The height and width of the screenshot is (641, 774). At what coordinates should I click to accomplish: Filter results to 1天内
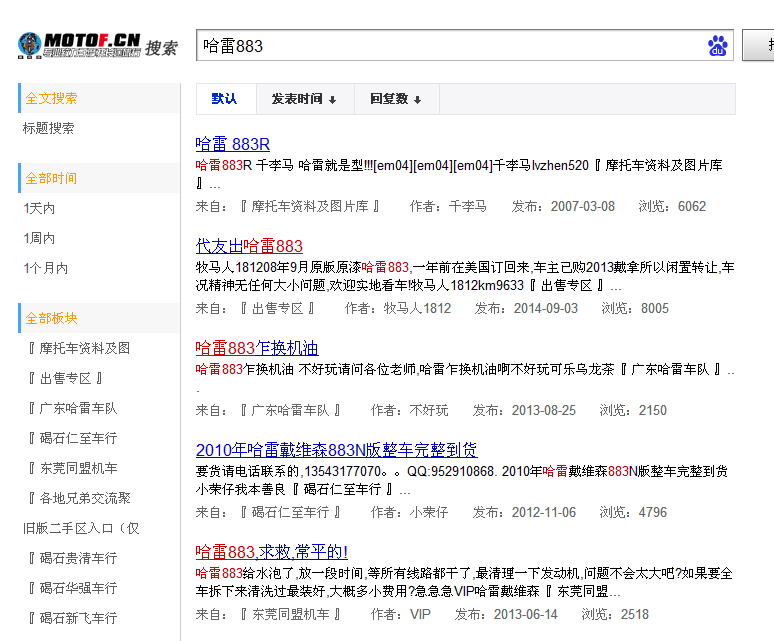39,208
